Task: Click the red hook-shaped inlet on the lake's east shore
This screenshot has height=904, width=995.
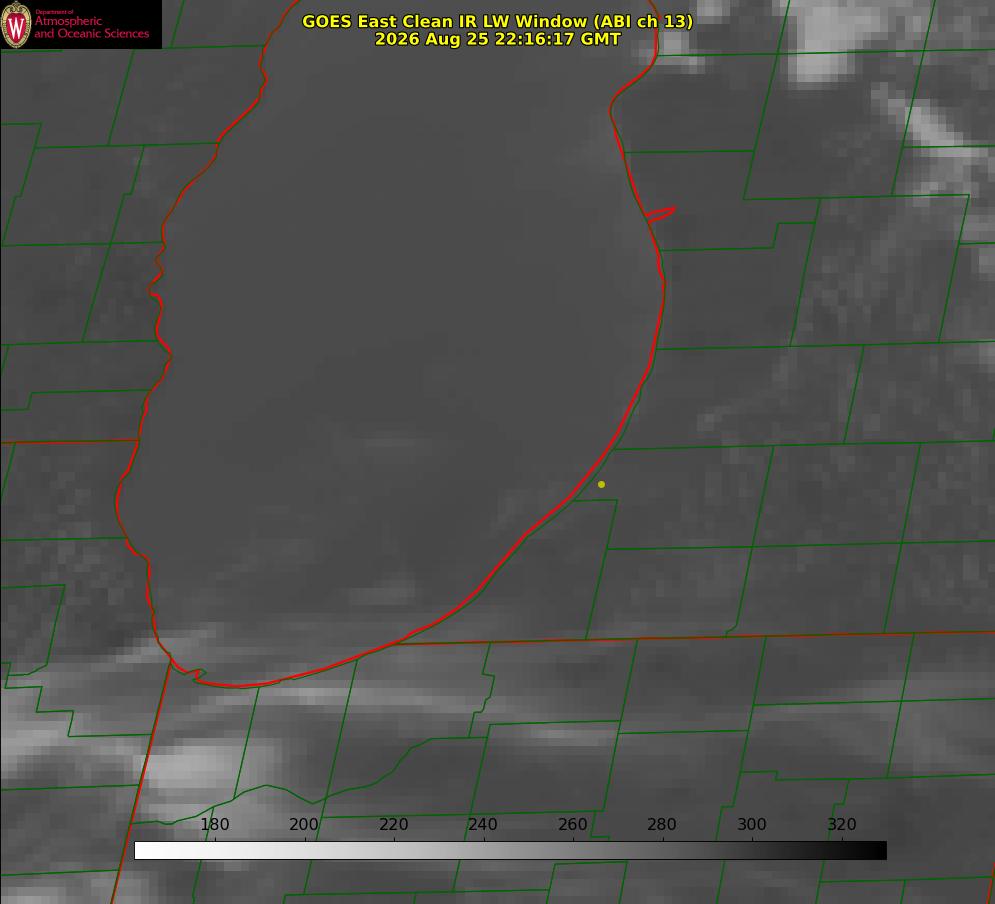Action: (660, 214)
